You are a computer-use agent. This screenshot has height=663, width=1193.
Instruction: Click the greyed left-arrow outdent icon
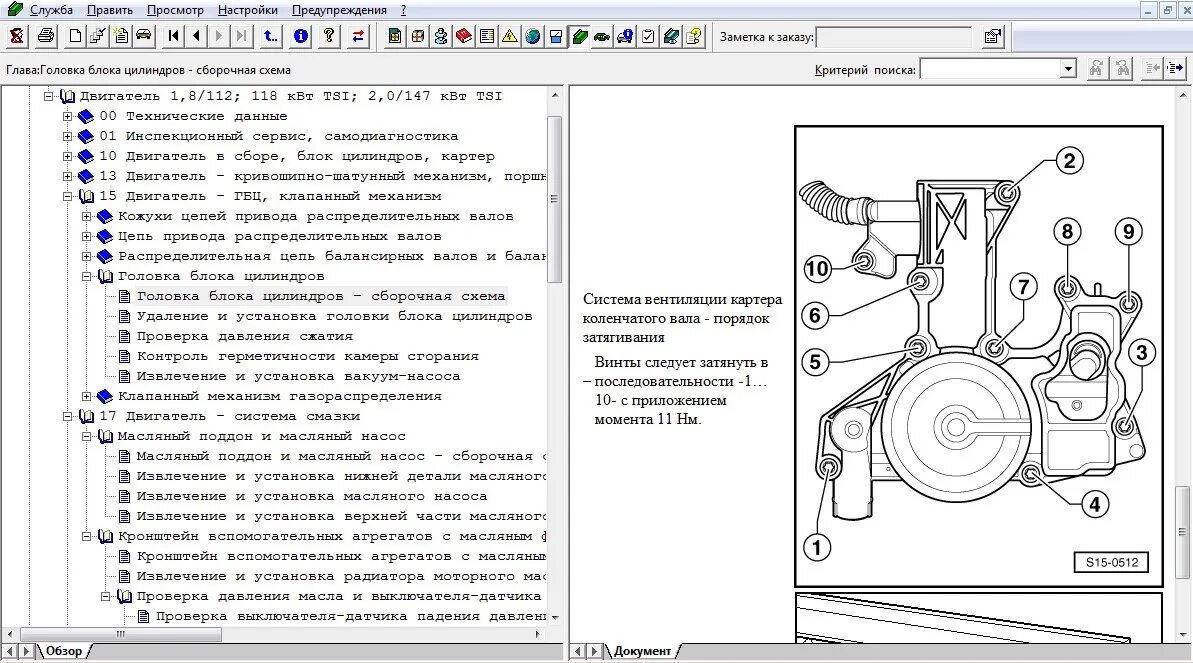pos(1153,69)
